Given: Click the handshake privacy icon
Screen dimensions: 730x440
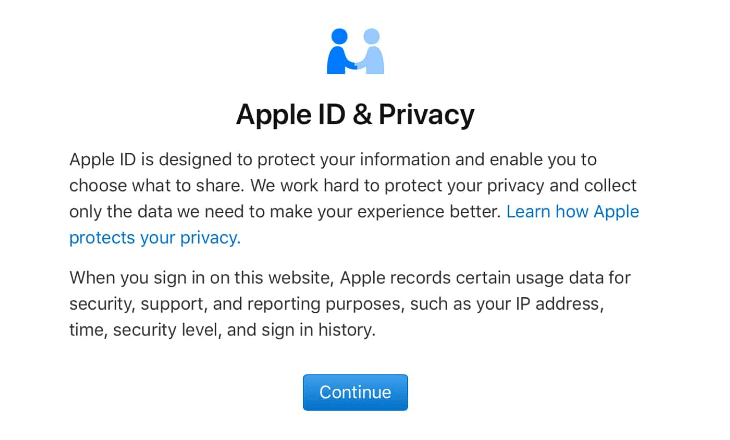Looking at the screenshot, I should [x=355, y=50].
